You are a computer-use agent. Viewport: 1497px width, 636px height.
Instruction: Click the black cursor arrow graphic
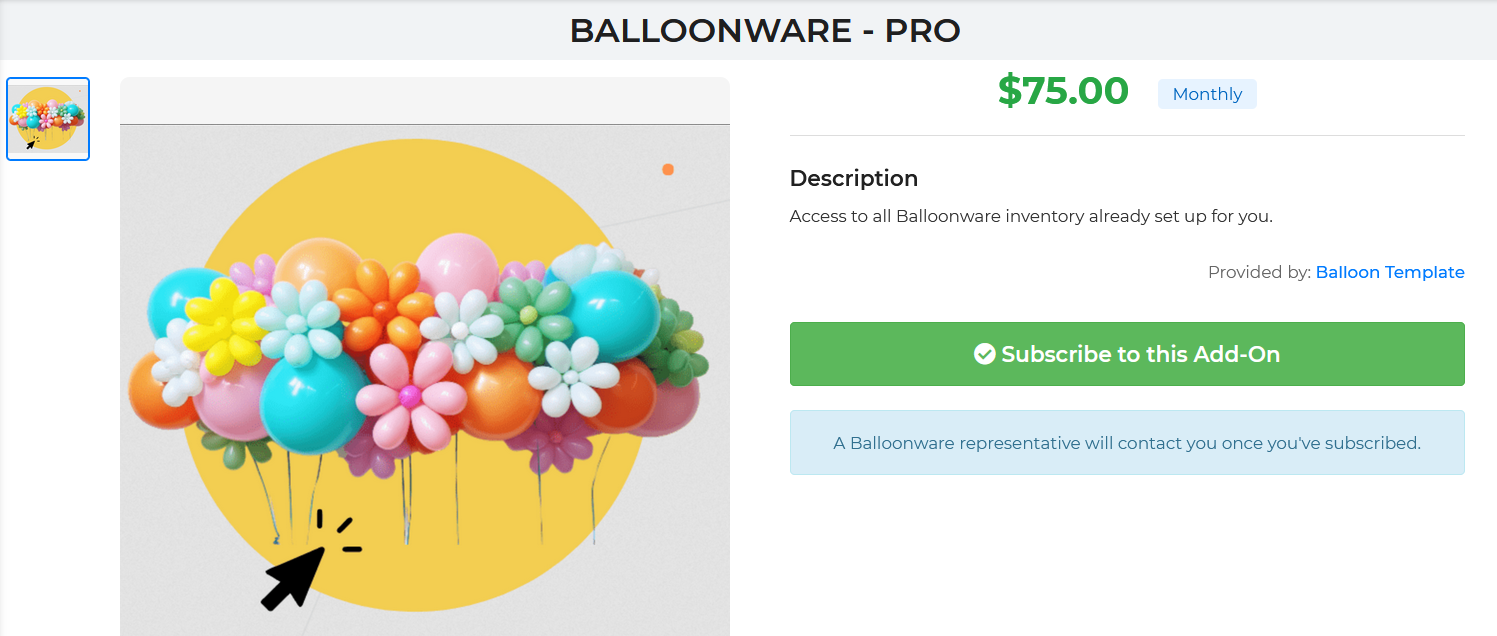(x=290, y=577)
